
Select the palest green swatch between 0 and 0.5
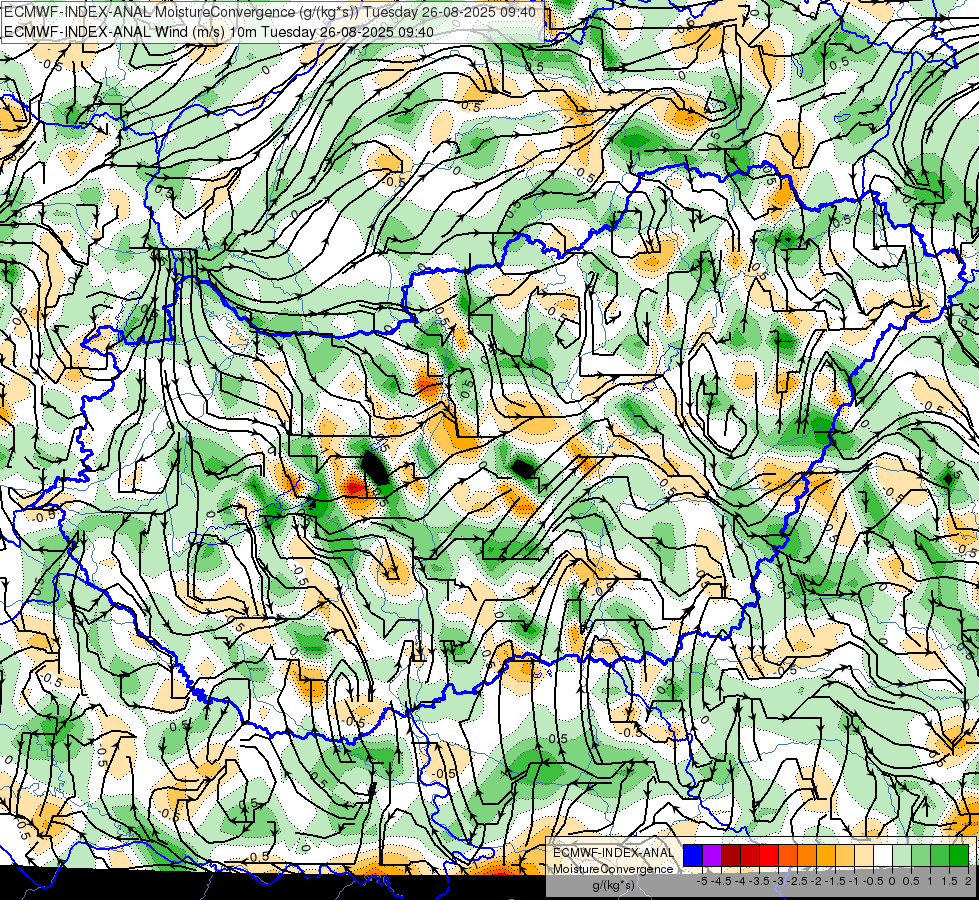tap(902, 856)
